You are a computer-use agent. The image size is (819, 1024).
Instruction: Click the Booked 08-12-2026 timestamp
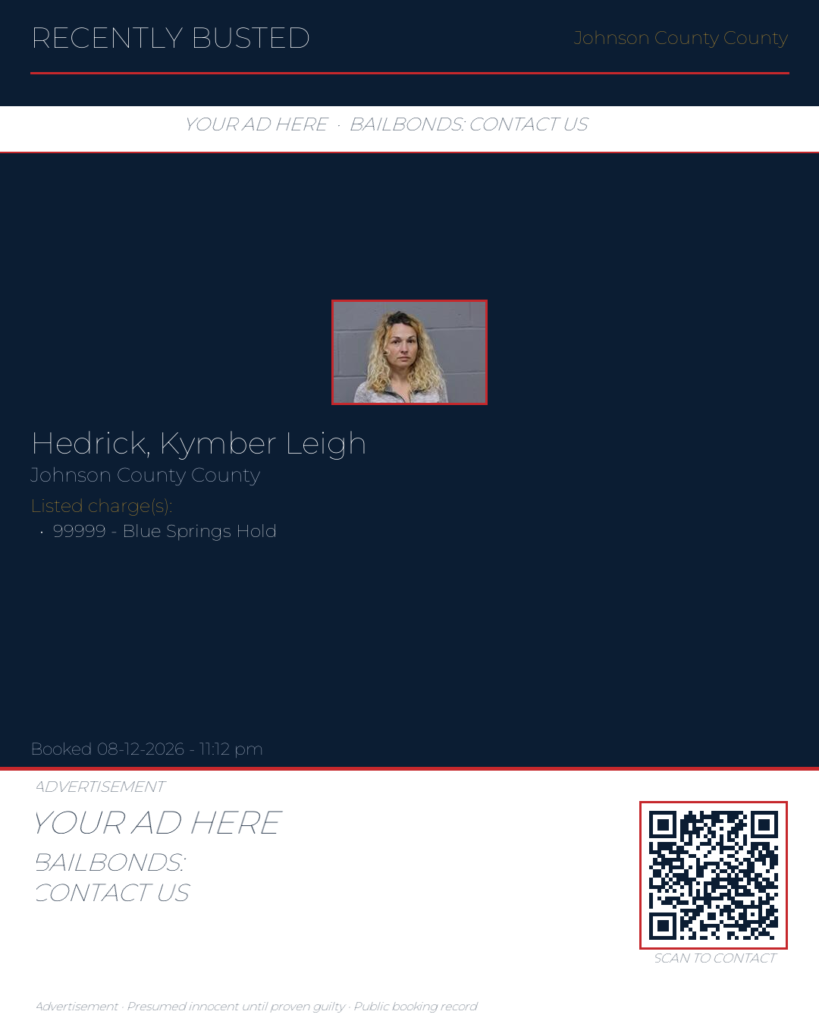pos(147,749)
